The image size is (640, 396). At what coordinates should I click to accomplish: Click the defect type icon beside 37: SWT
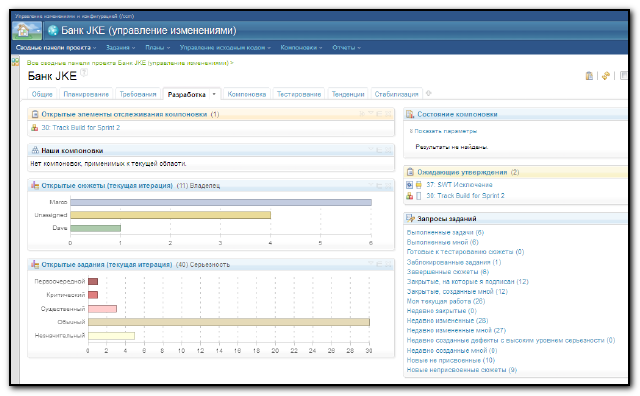[x=409, y=185]
